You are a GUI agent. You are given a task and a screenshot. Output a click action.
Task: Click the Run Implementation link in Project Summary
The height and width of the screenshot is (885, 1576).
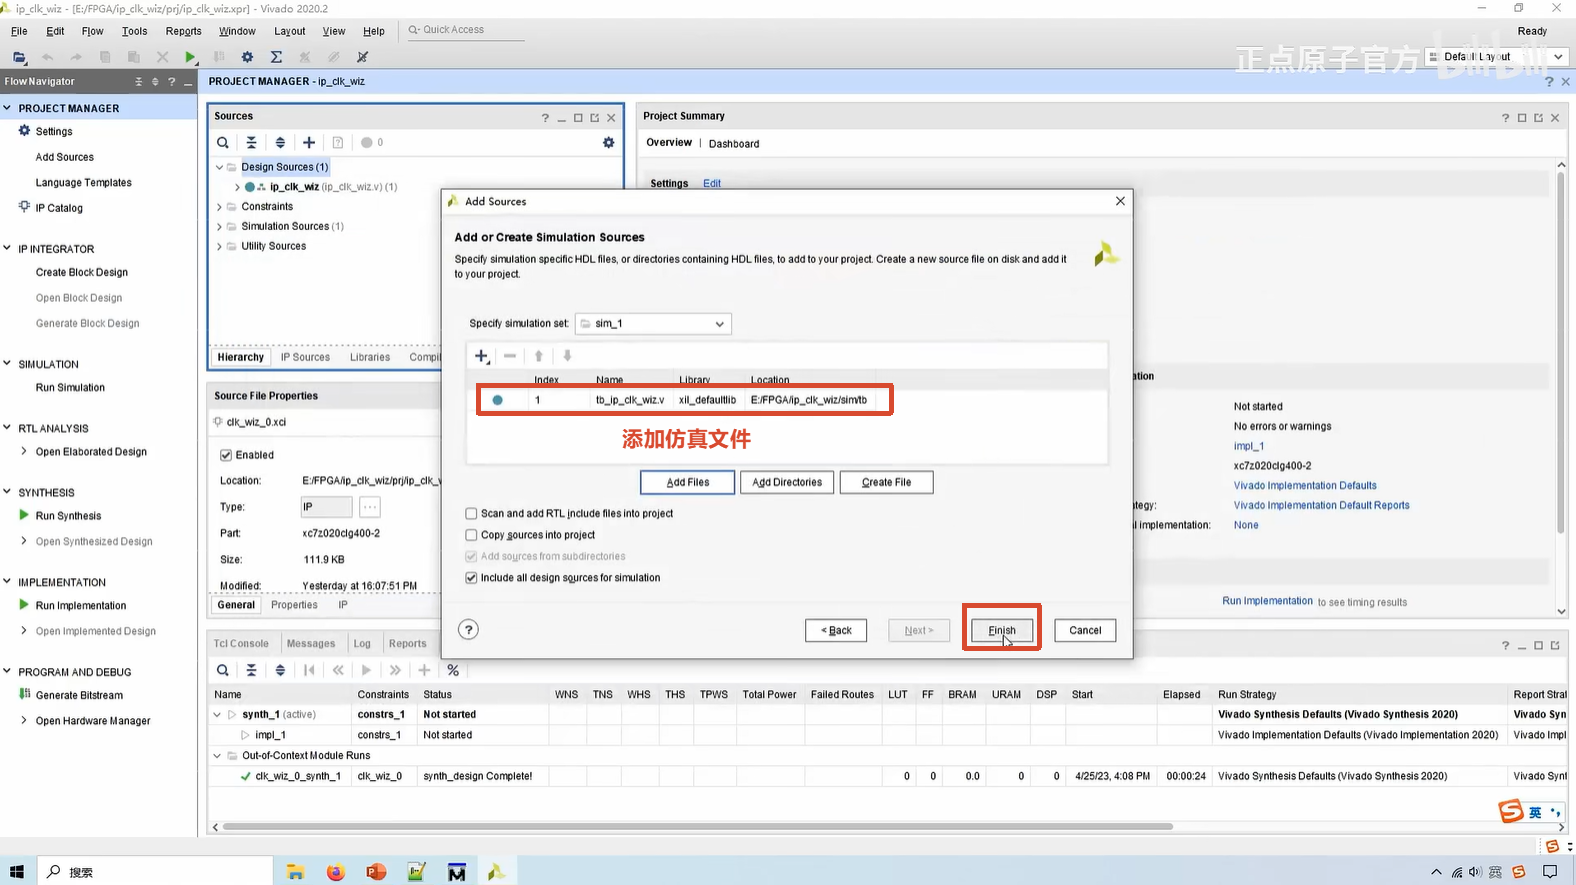point(1267,601)
